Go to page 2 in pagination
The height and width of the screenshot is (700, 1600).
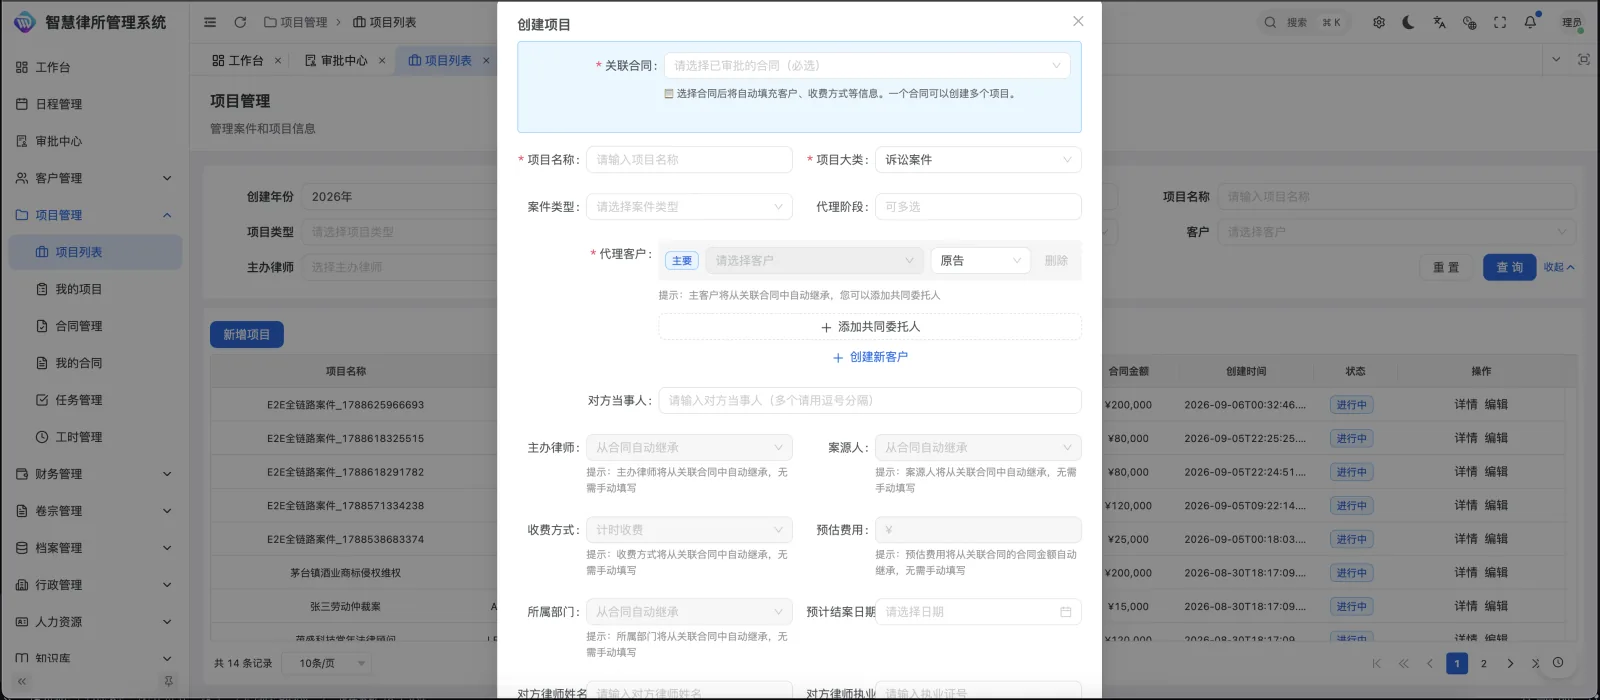(1484, 663)
